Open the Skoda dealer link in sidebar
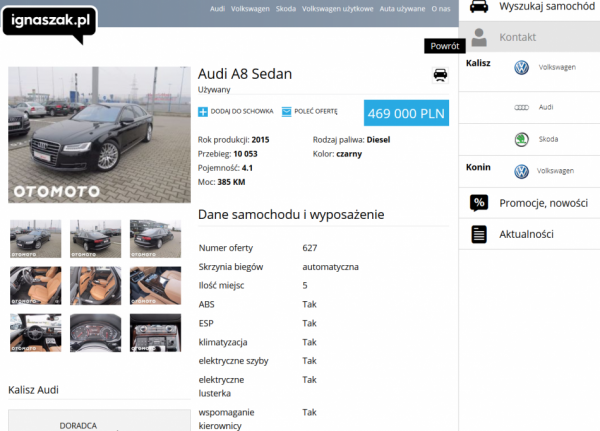Screen dimensions: 600x431 tap(548, 139)
